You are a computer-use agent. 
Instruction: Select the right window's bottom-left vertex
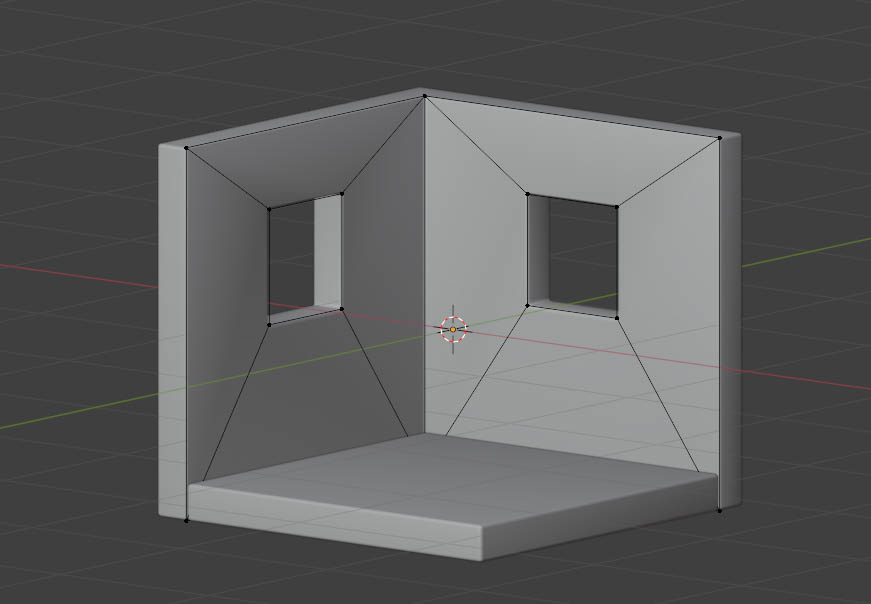[527, 305]
